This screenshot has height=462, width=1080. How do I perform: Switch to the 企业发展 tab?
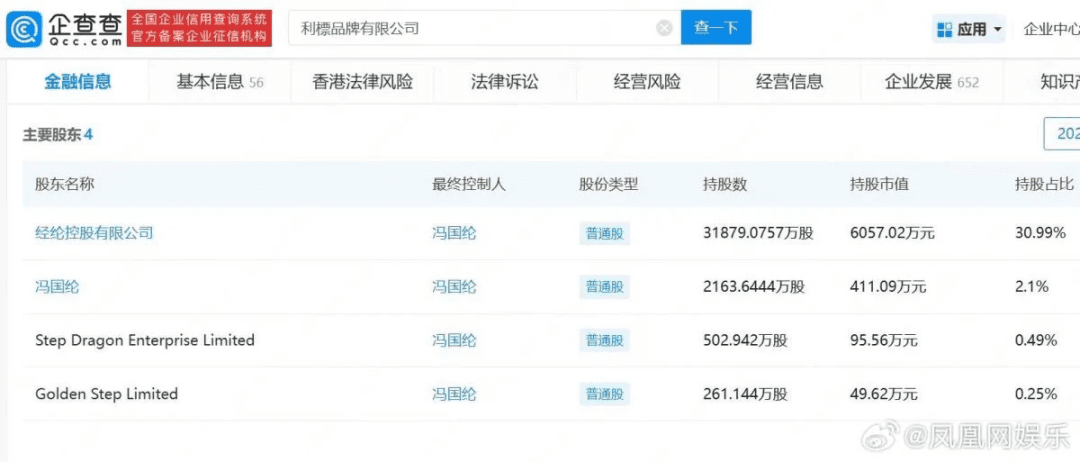tap(931, 82)
